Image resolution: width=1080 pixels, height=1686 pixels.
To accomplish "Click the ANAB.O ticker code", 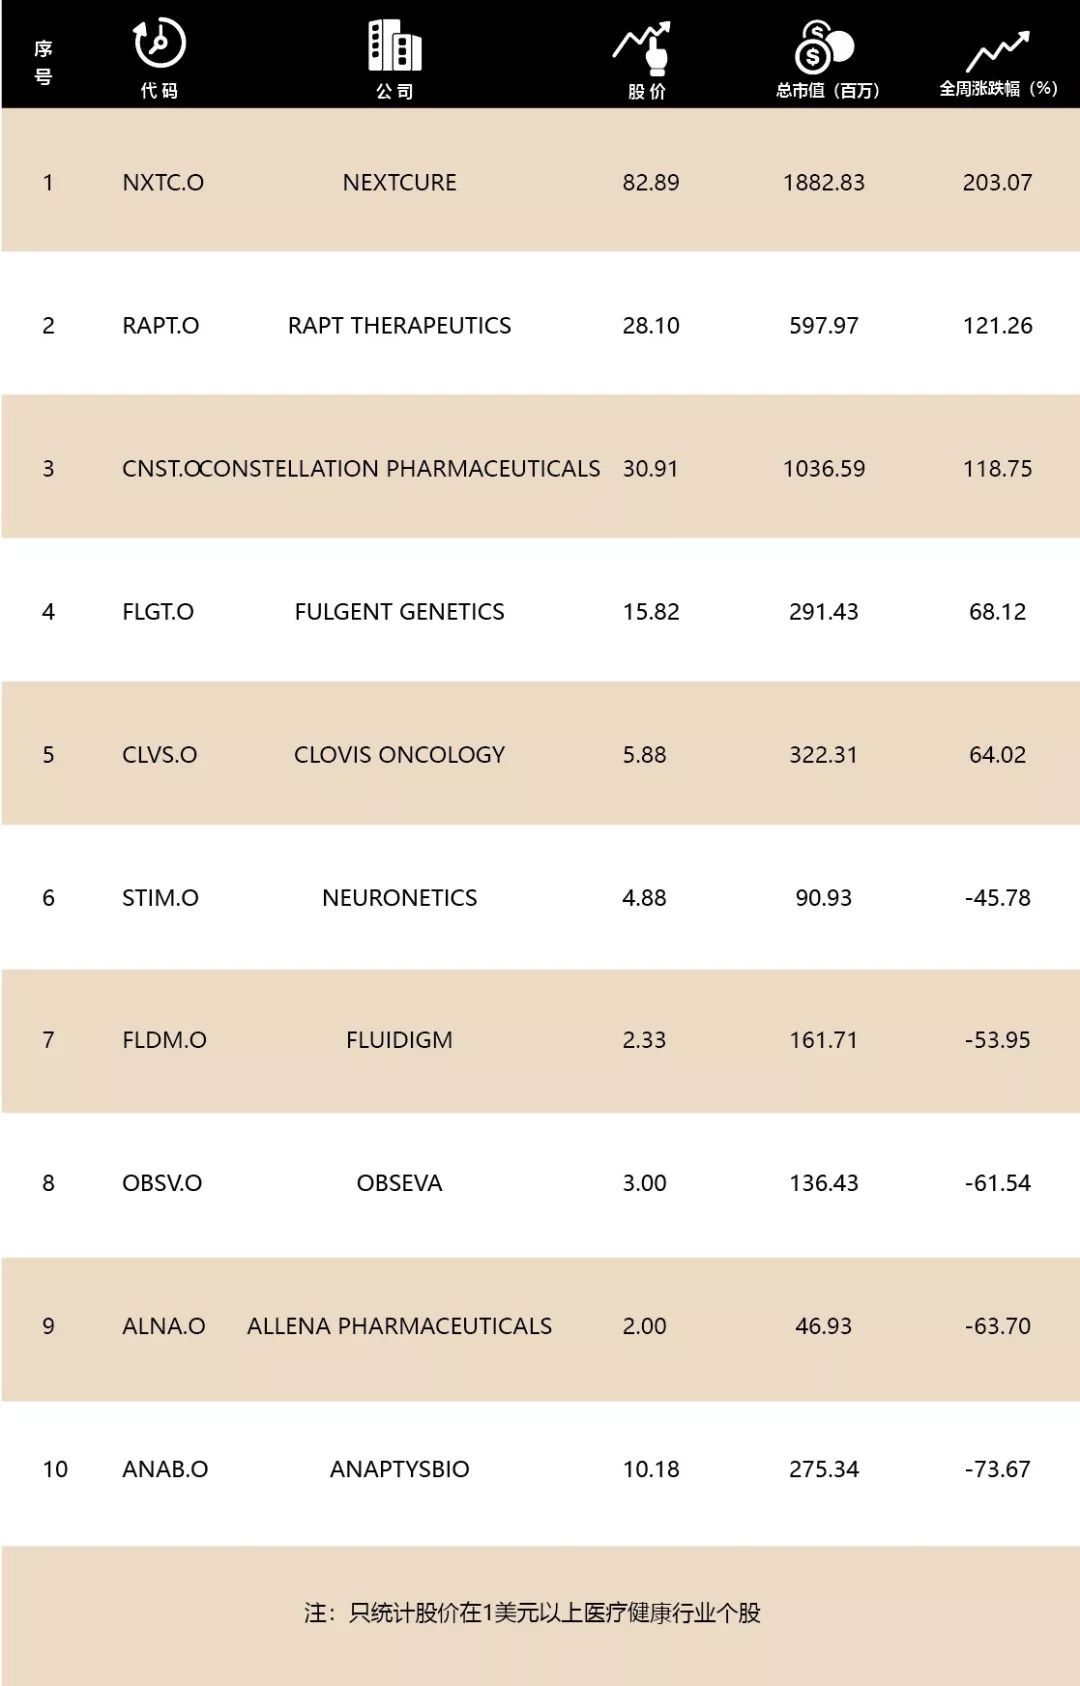I will (165, 1469).
